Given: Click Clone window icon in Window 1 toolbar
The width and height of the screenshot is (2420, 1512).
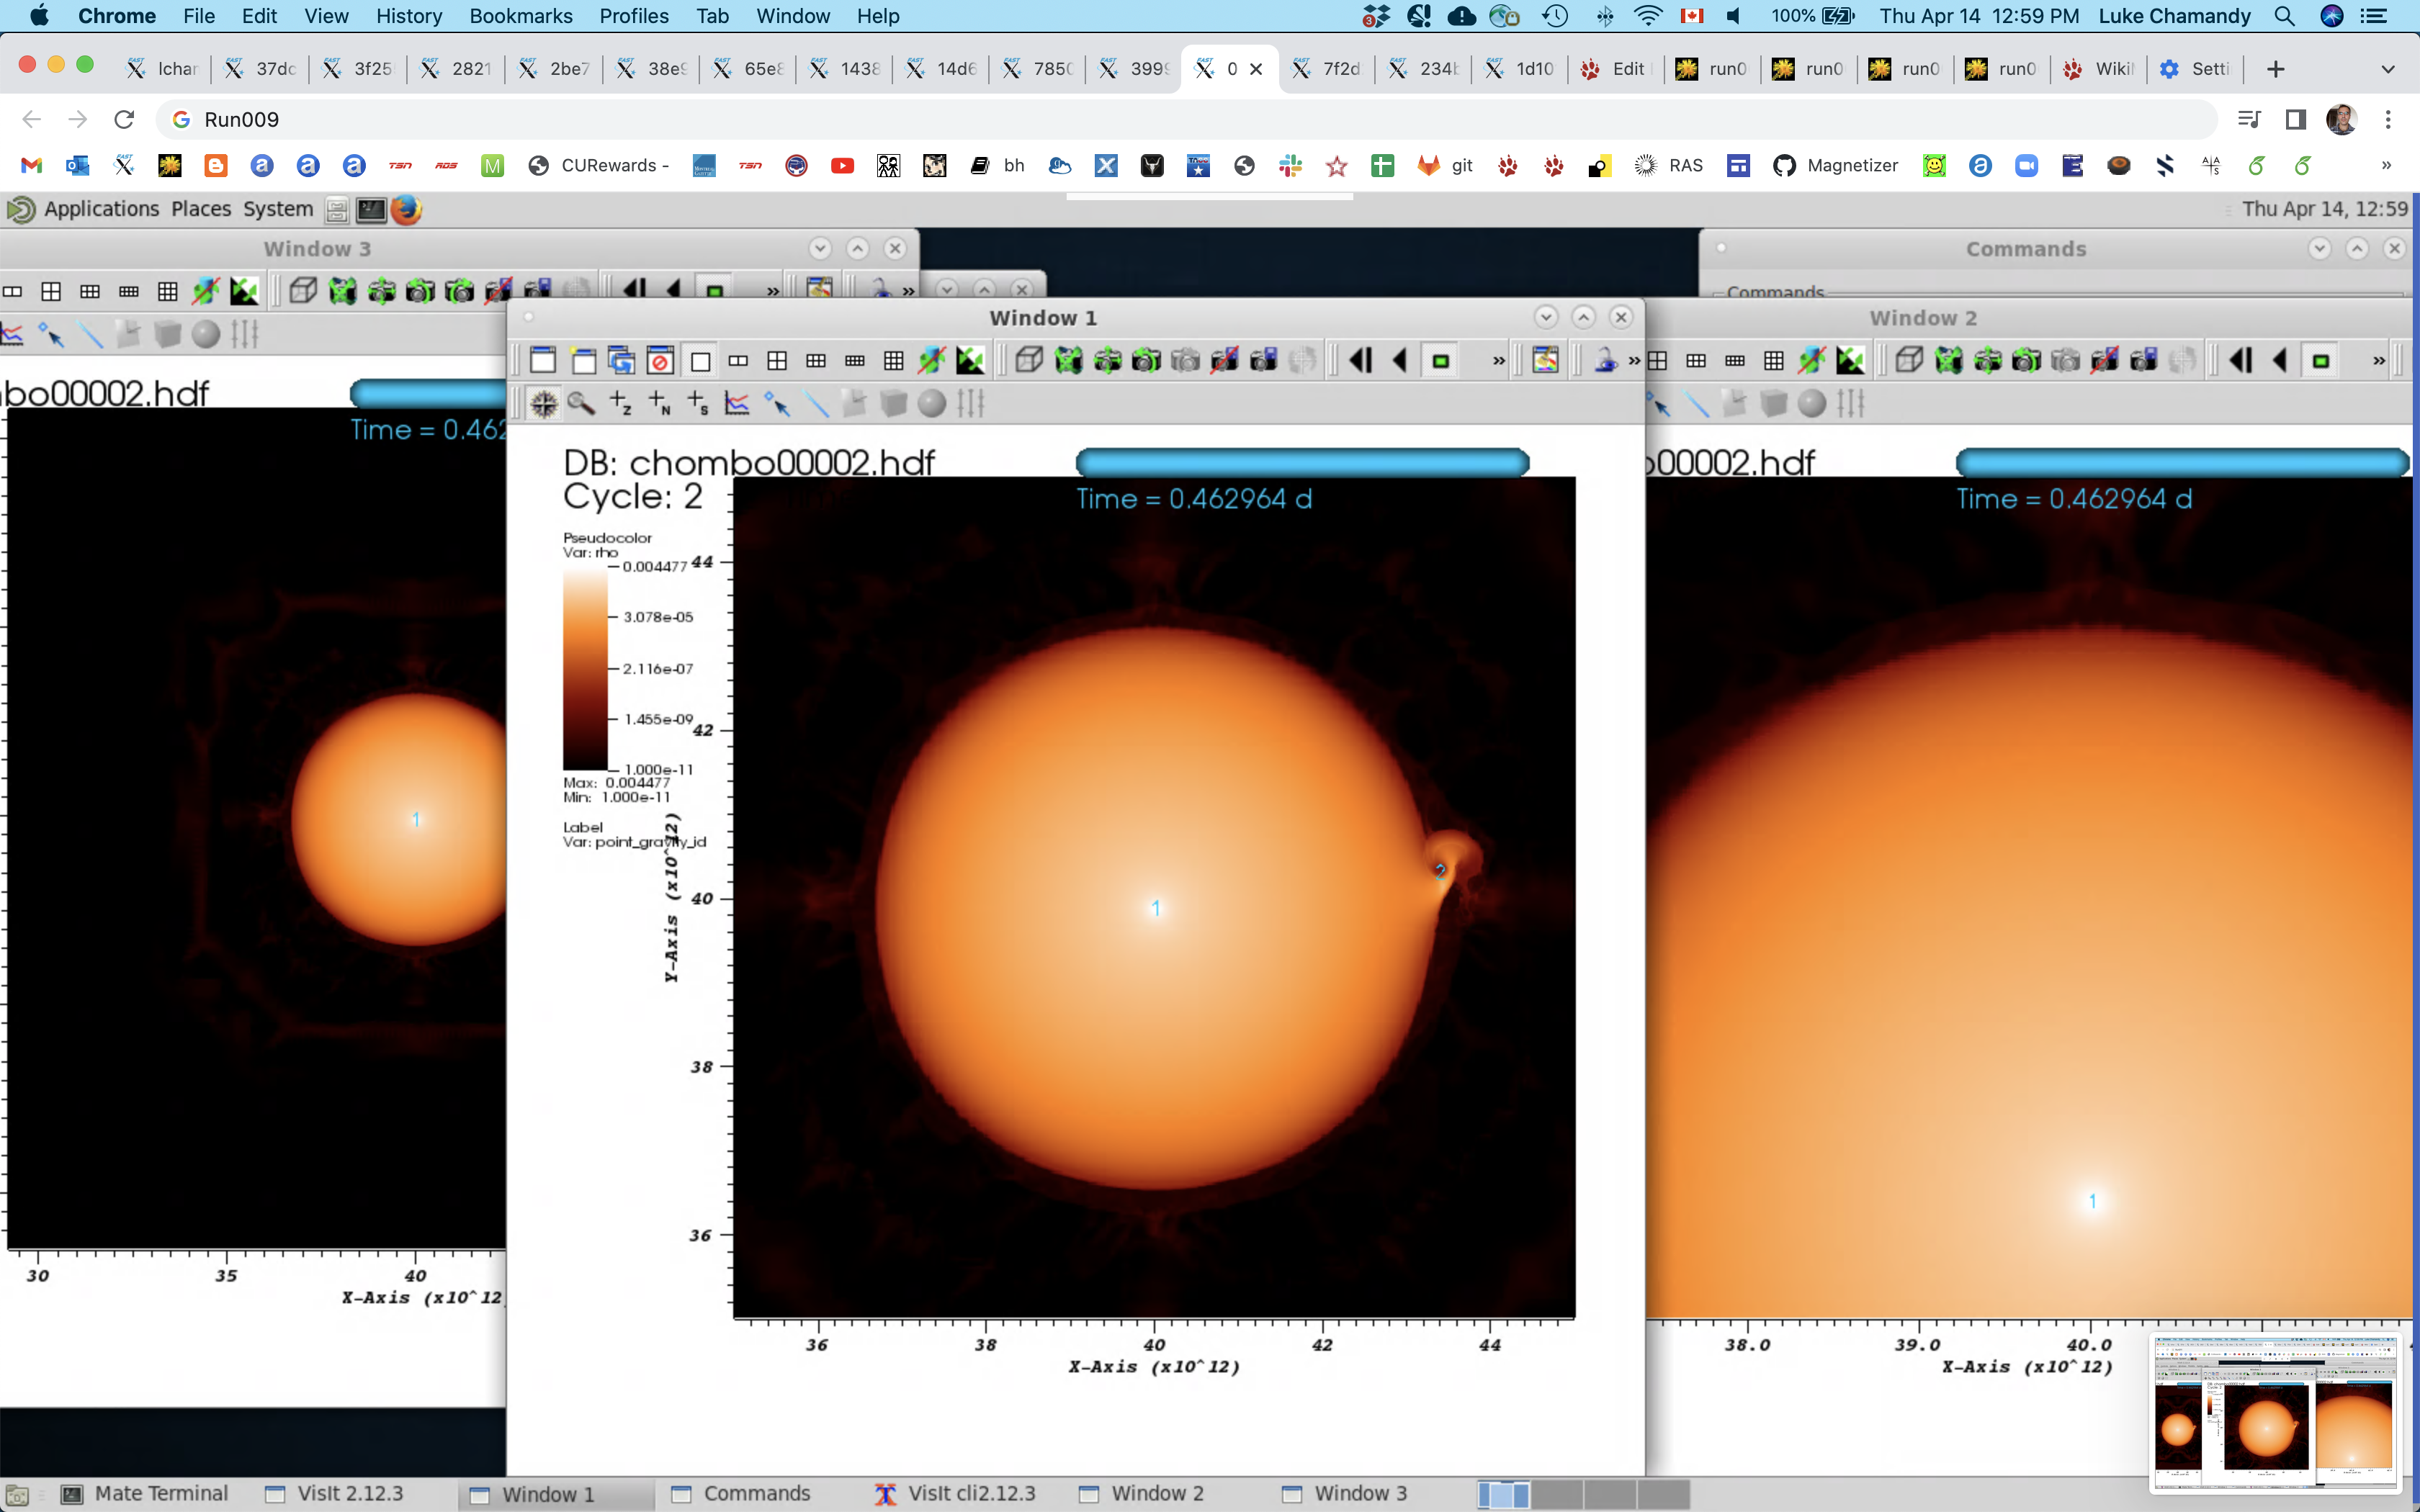Looking at the screenshot, I should 621,361.
